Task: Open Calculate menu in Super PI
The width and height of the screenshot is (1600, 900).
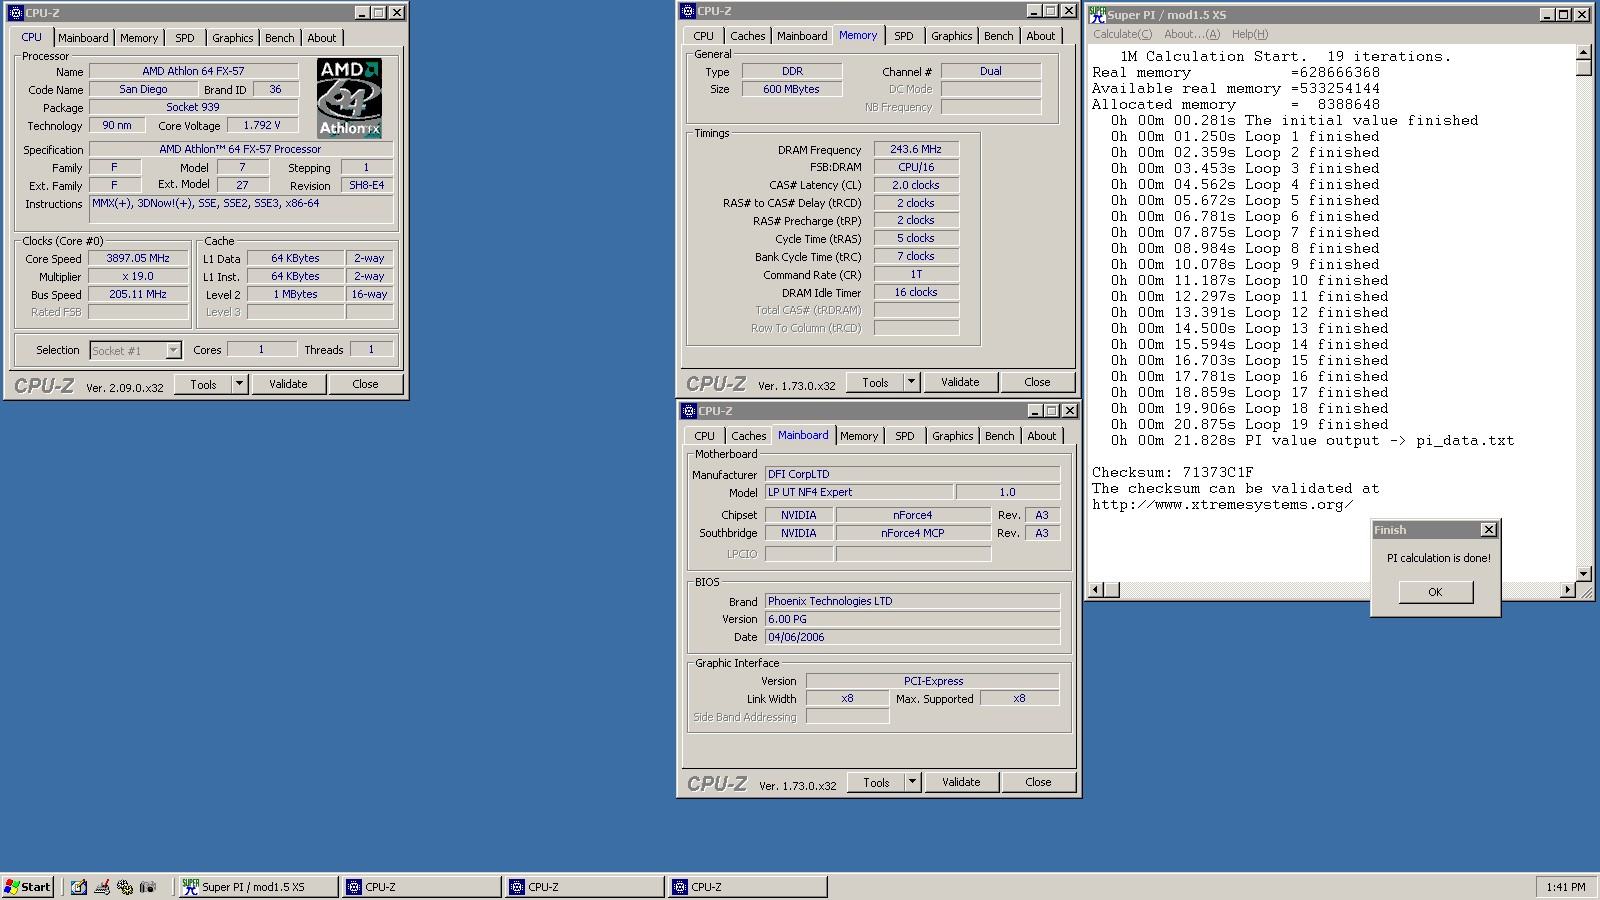Action: tap(1122, 34)
